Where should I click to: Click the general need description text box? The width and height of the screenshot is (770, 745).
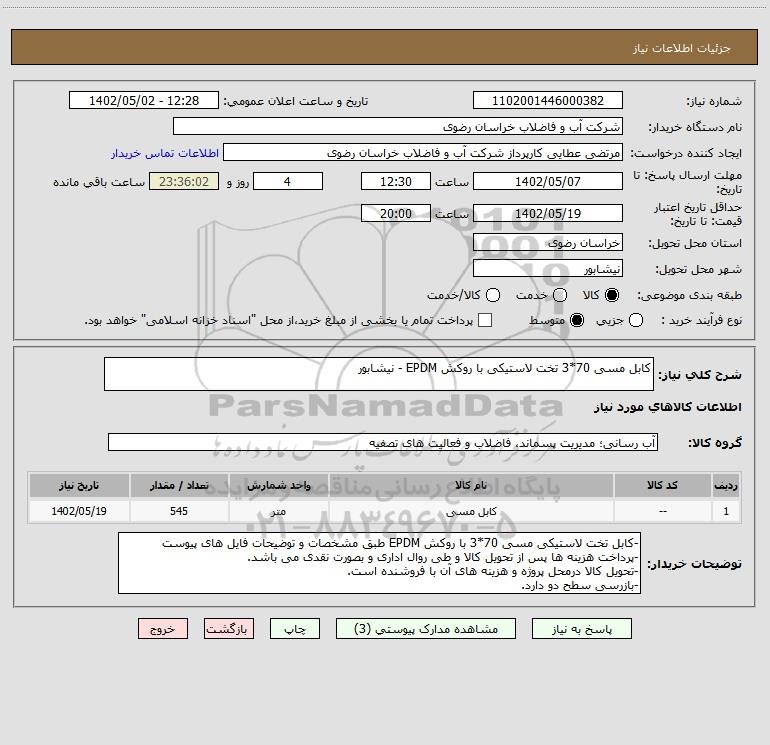coord(379,374)
